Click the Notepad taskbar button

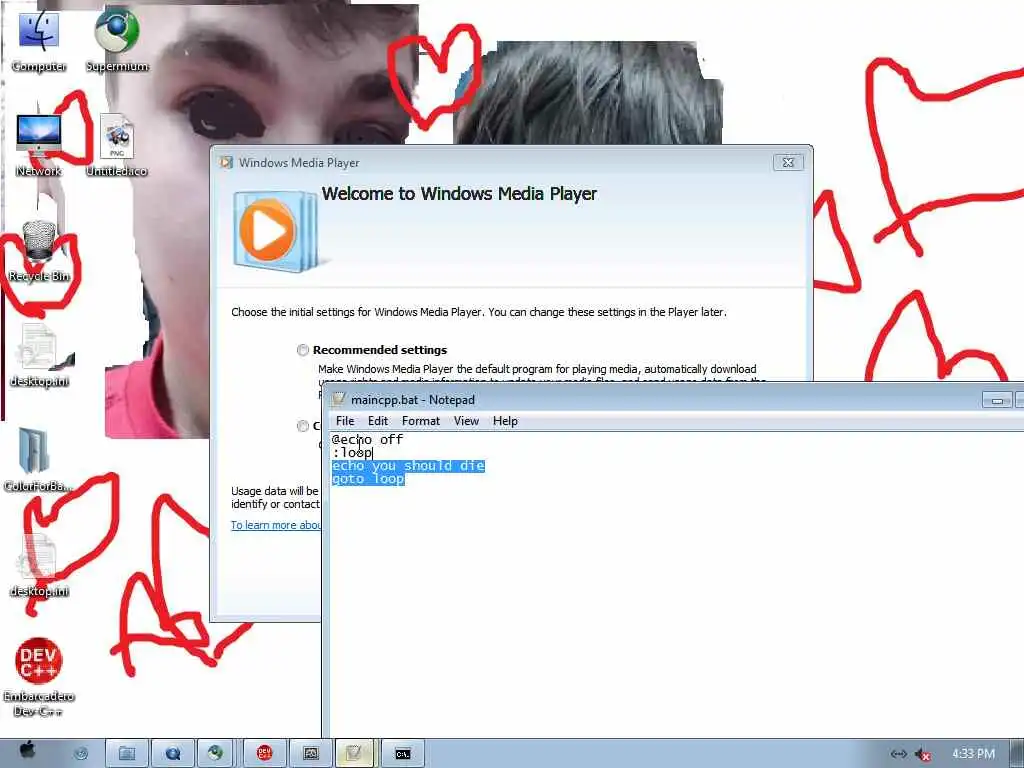pyautogui.click(x=354, y=754)
